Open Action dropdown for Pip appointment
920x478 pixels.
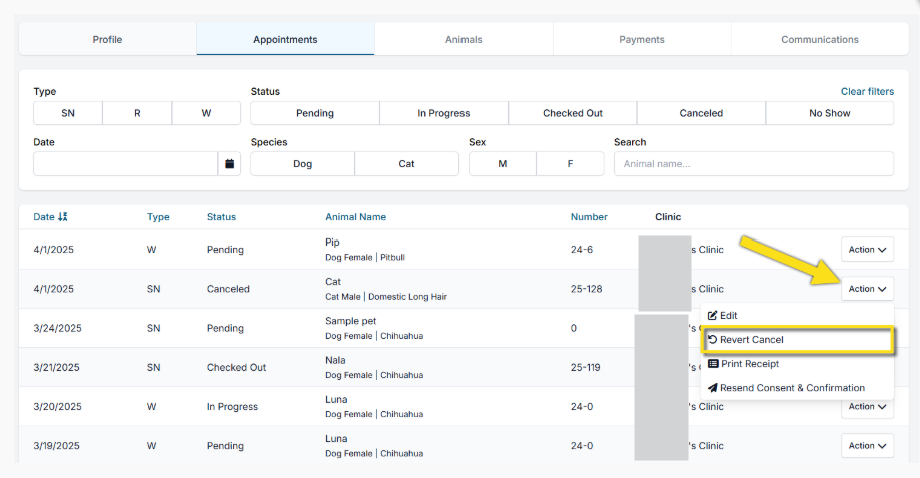pyautogui.click(x=867, y=250)
